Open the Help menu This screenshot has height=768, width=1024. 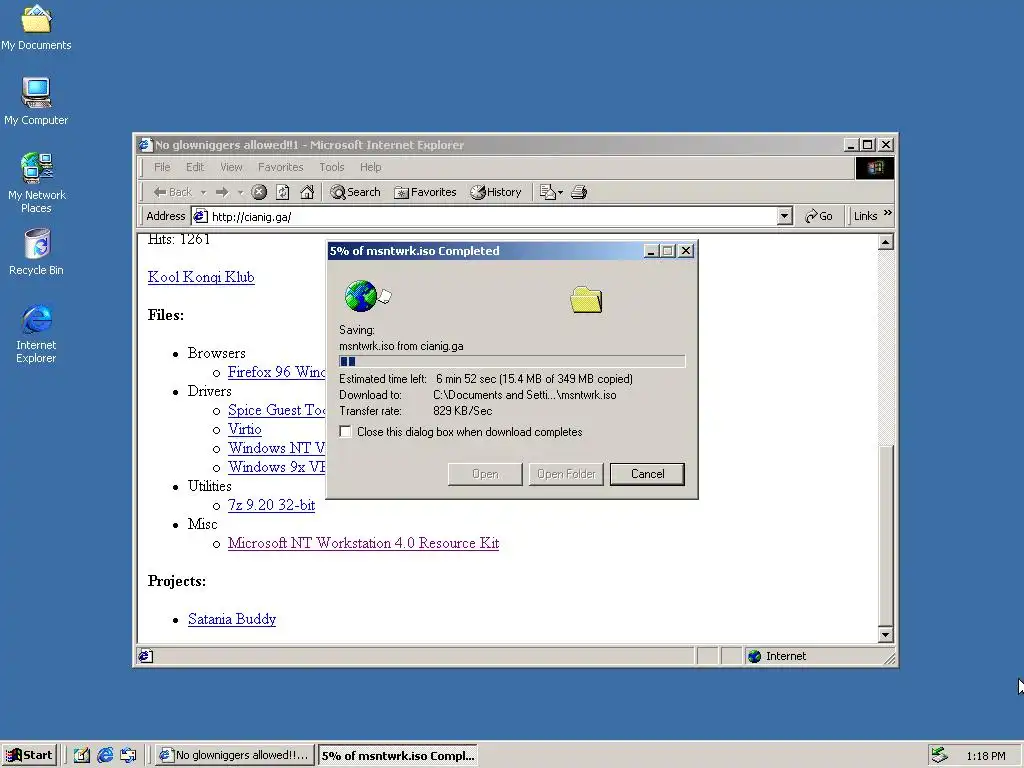click(x=370, y=167)
